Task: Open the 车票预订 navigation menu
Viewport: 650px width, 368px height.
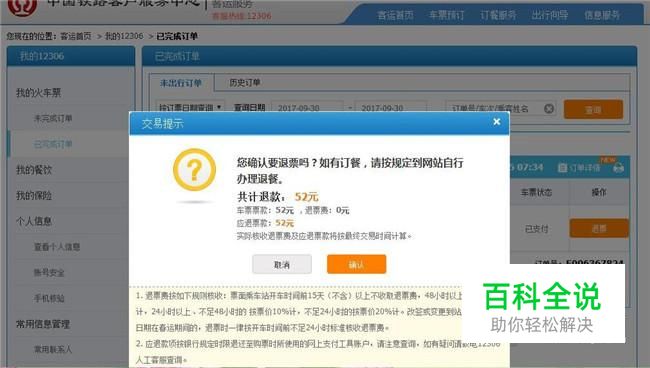Action: pos(446,15)
